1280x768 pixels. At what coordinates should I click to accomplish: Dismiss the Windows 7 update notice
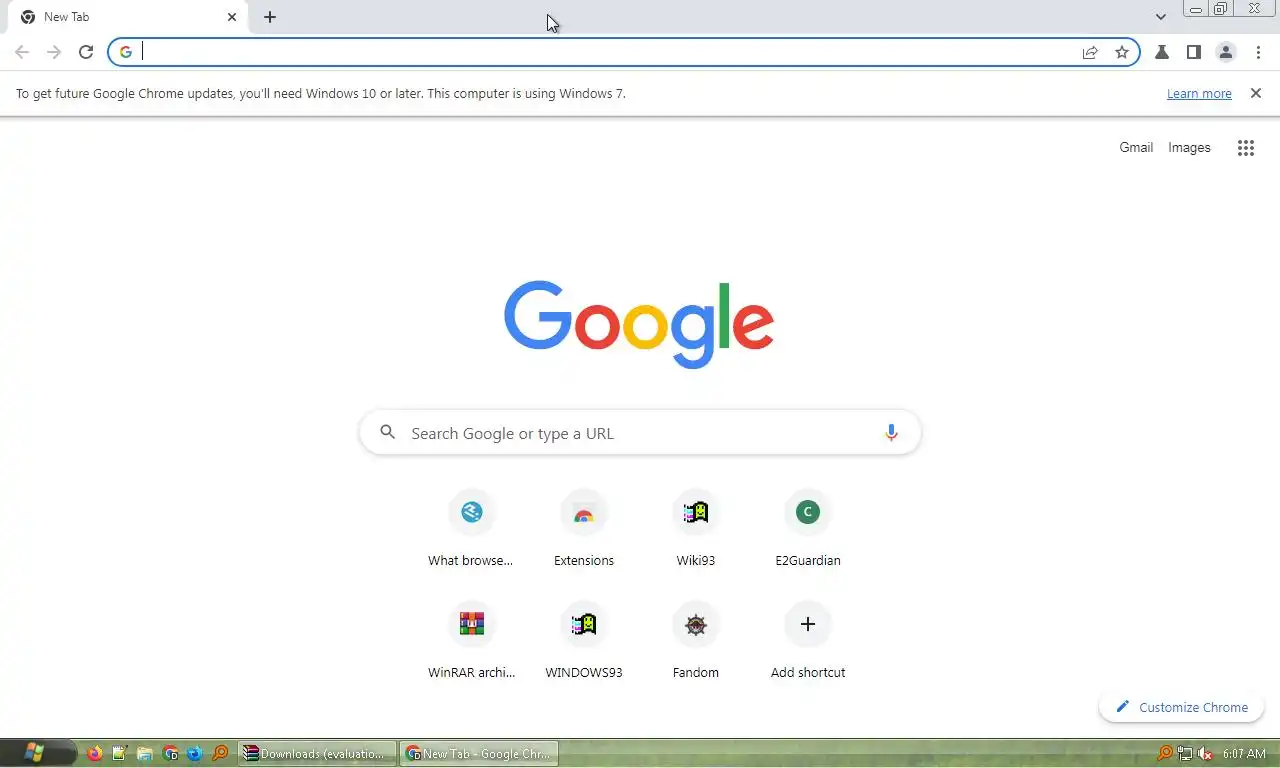pyautogui.click(x=1256, y=93)
